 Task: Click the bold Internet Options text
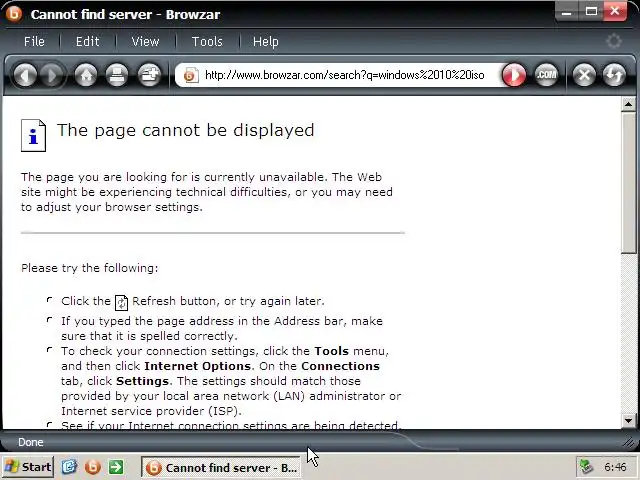(x=198, y=366)
